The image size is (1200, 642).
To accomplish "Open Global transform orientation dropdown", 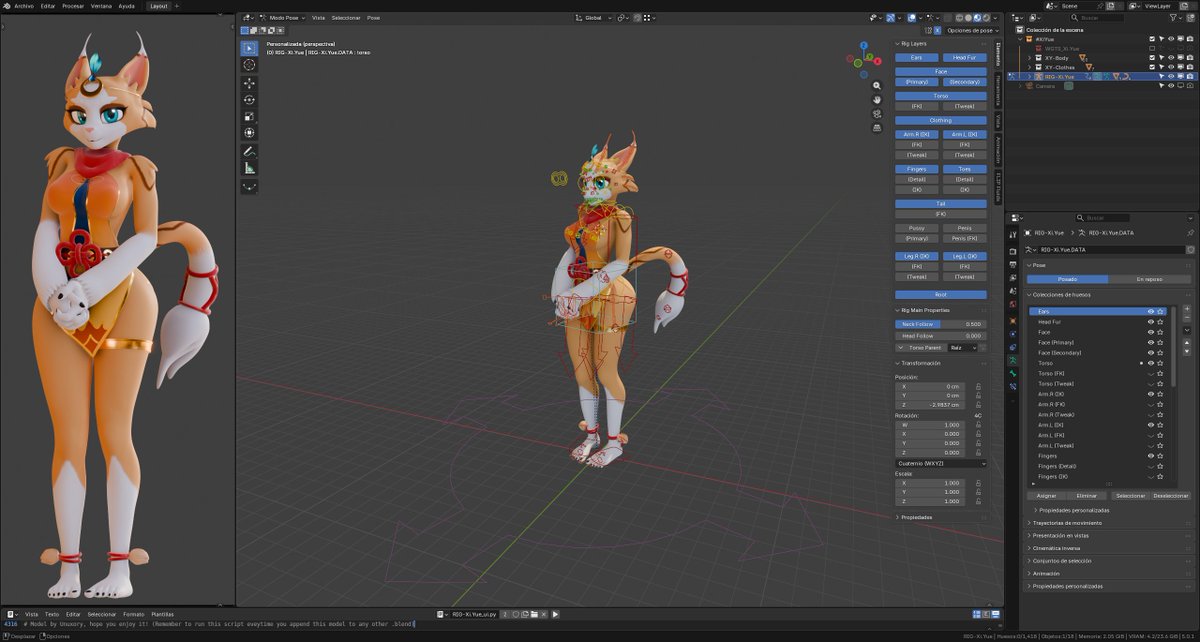I will pos(595,18).
